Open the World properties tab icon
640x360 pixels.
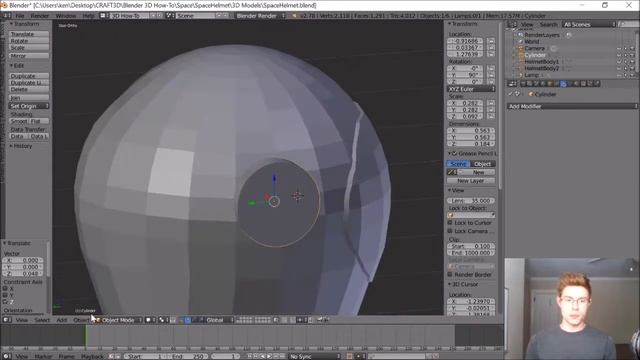tap(543, 84)
